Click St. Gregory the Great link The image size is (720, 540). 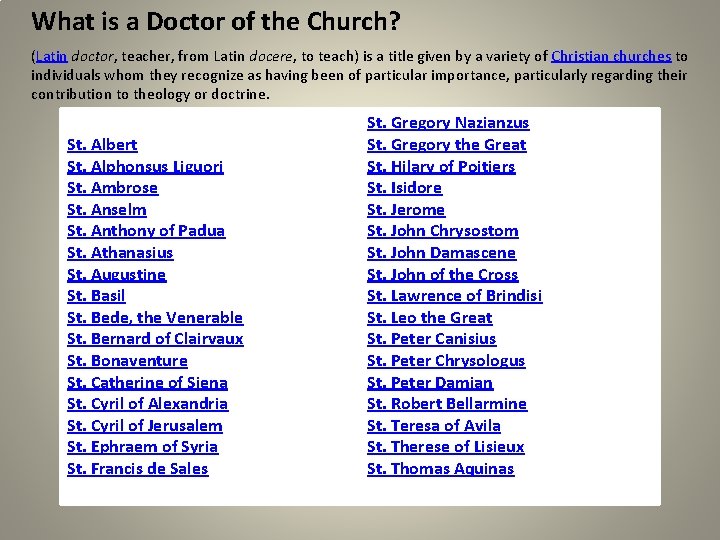pos(447,145)
